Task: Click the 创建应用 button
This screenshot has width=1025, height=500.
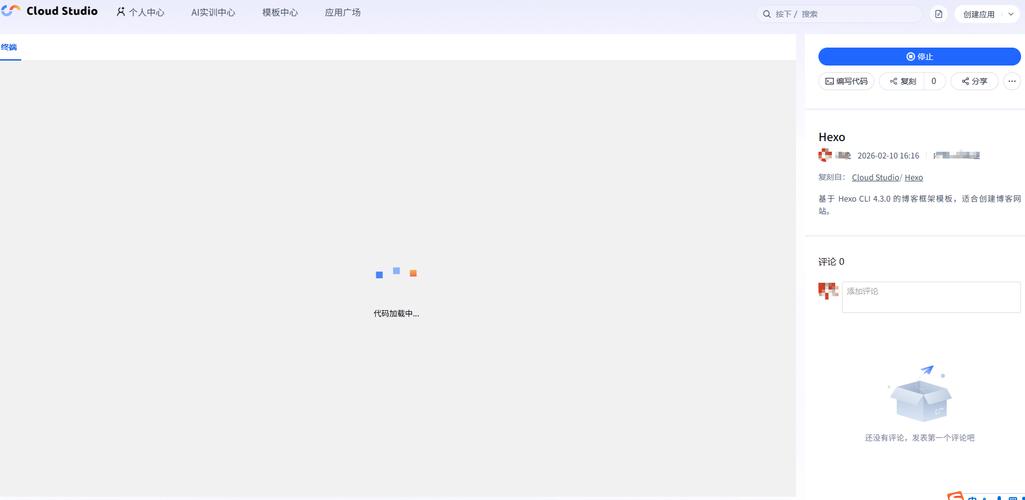Action: click(978, 14)
